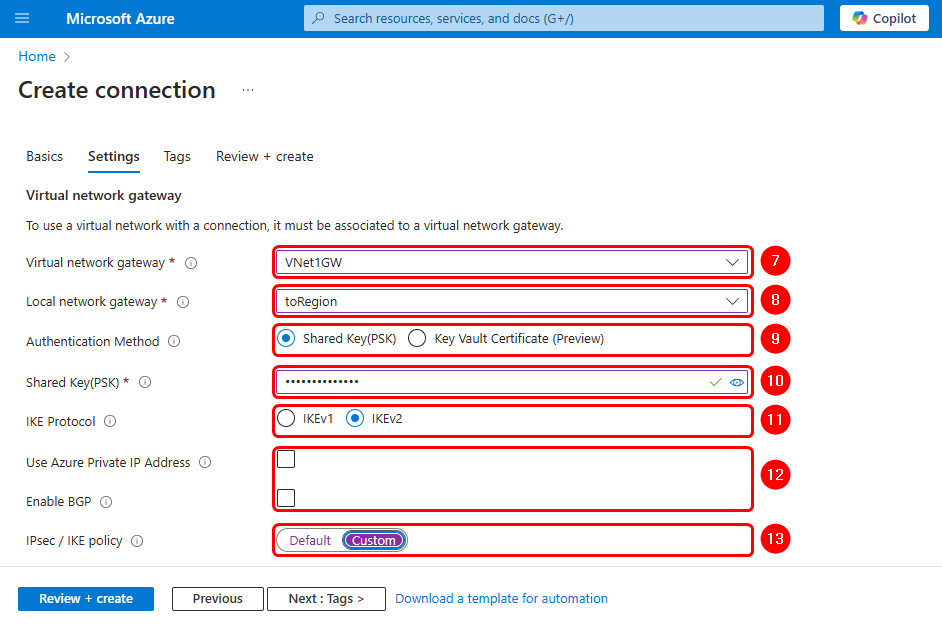
Task: Expand the Virtual network gateway dropdown
Action: click(512, 262)
